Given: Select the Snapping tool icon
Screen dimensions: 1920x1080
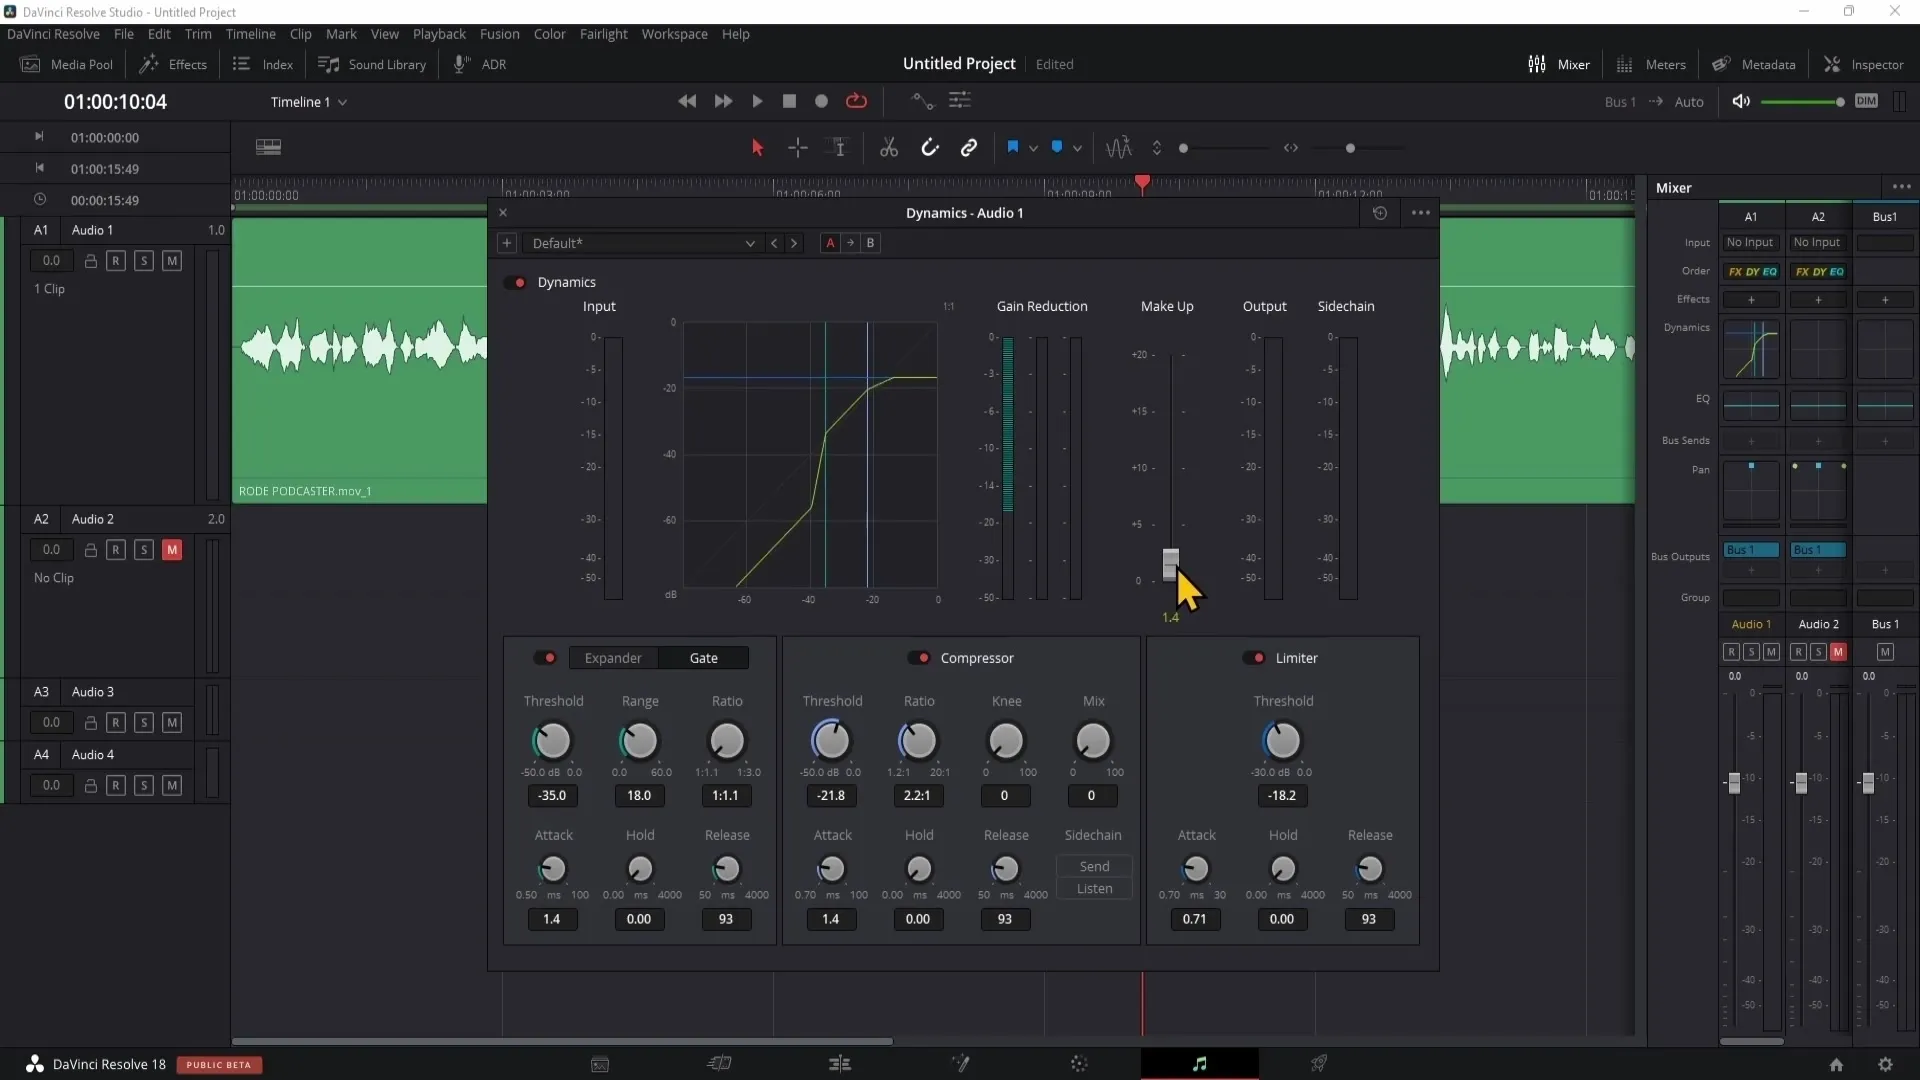Looking at the screenshot, I should tap(930, 148).
